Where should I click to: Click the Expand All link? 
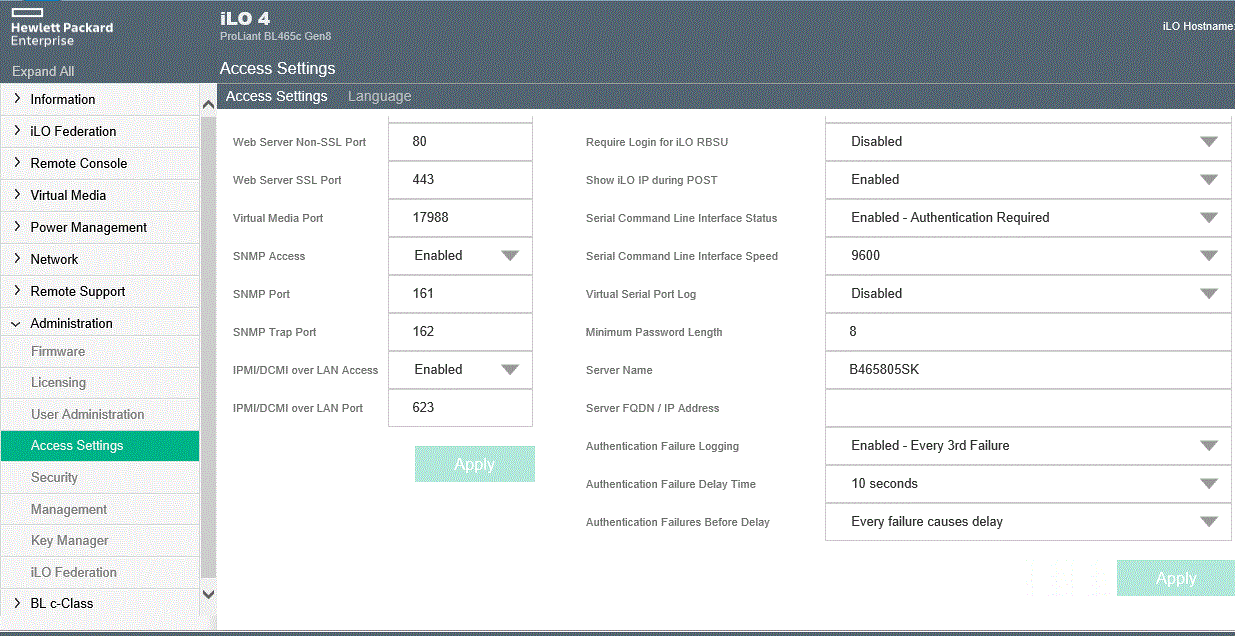point(42,71)
